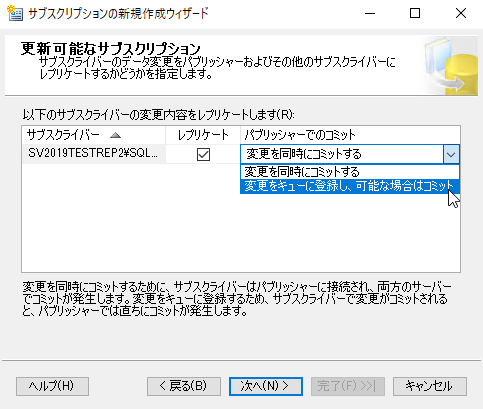Image resolution: width=483 pixels, height=409 pixels.
Task: Click the キャンセル button
Action: [430, 386]
